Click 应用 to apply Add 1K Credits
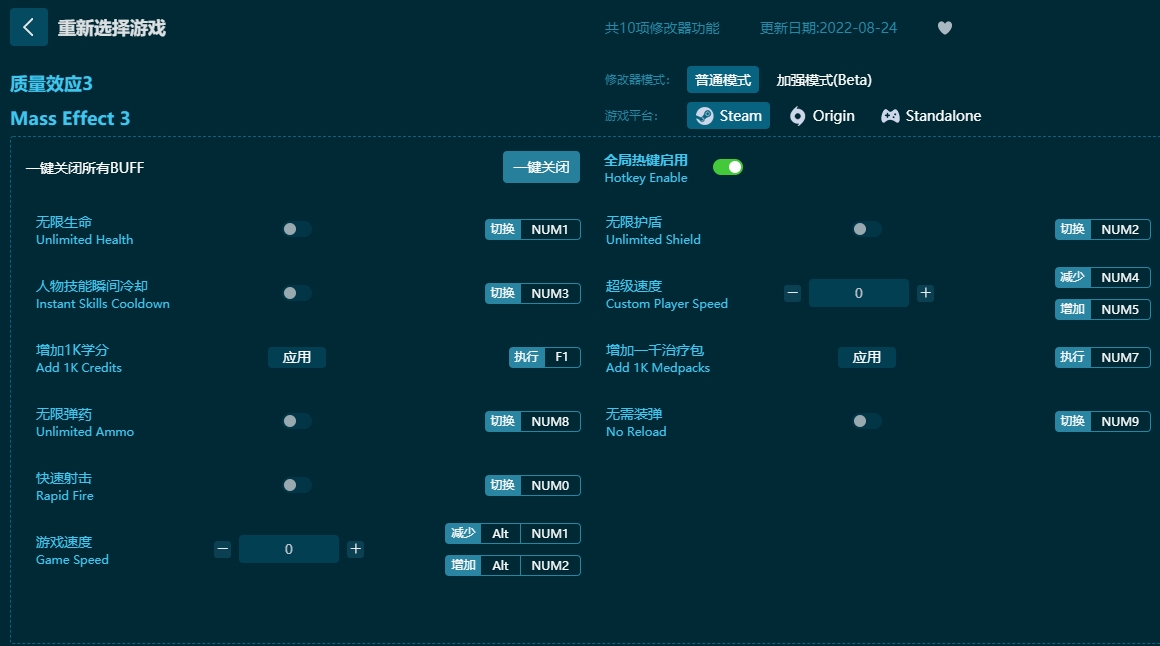The height and width of the screenshot is (646, 1160). point(296,357)
